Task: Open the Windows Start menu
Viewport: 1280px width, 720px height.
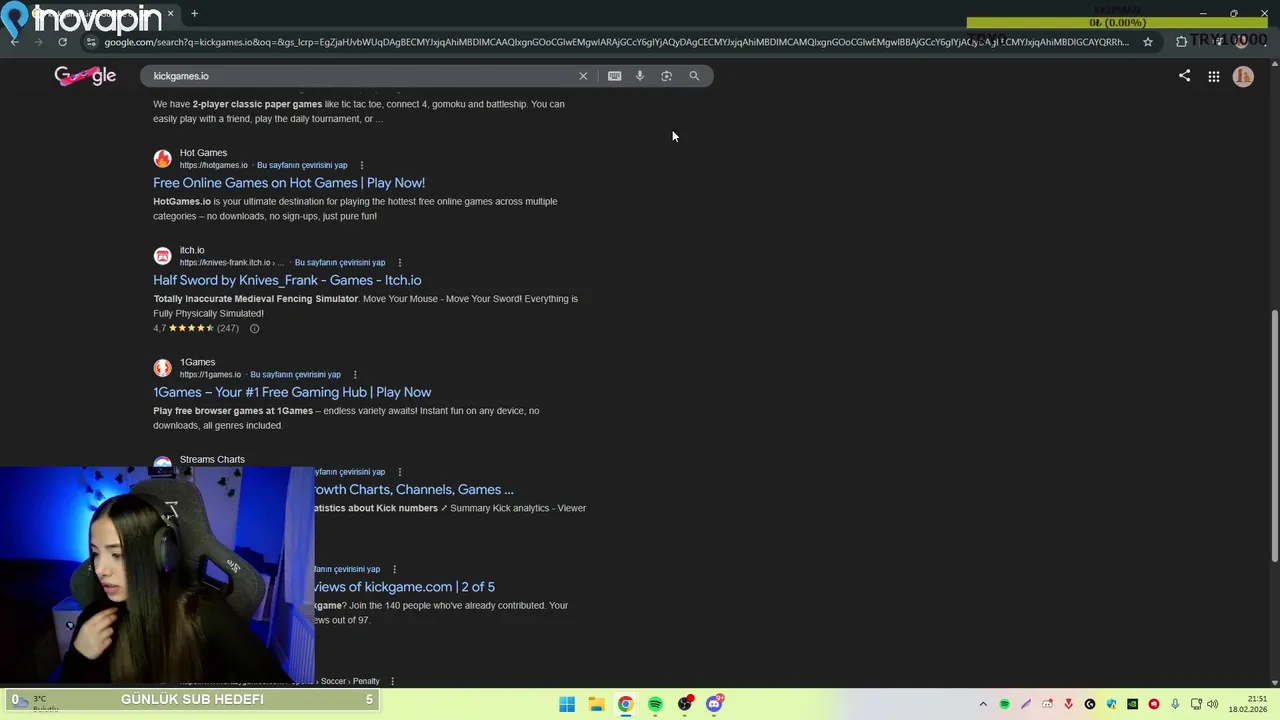Action: coord(567,704)
